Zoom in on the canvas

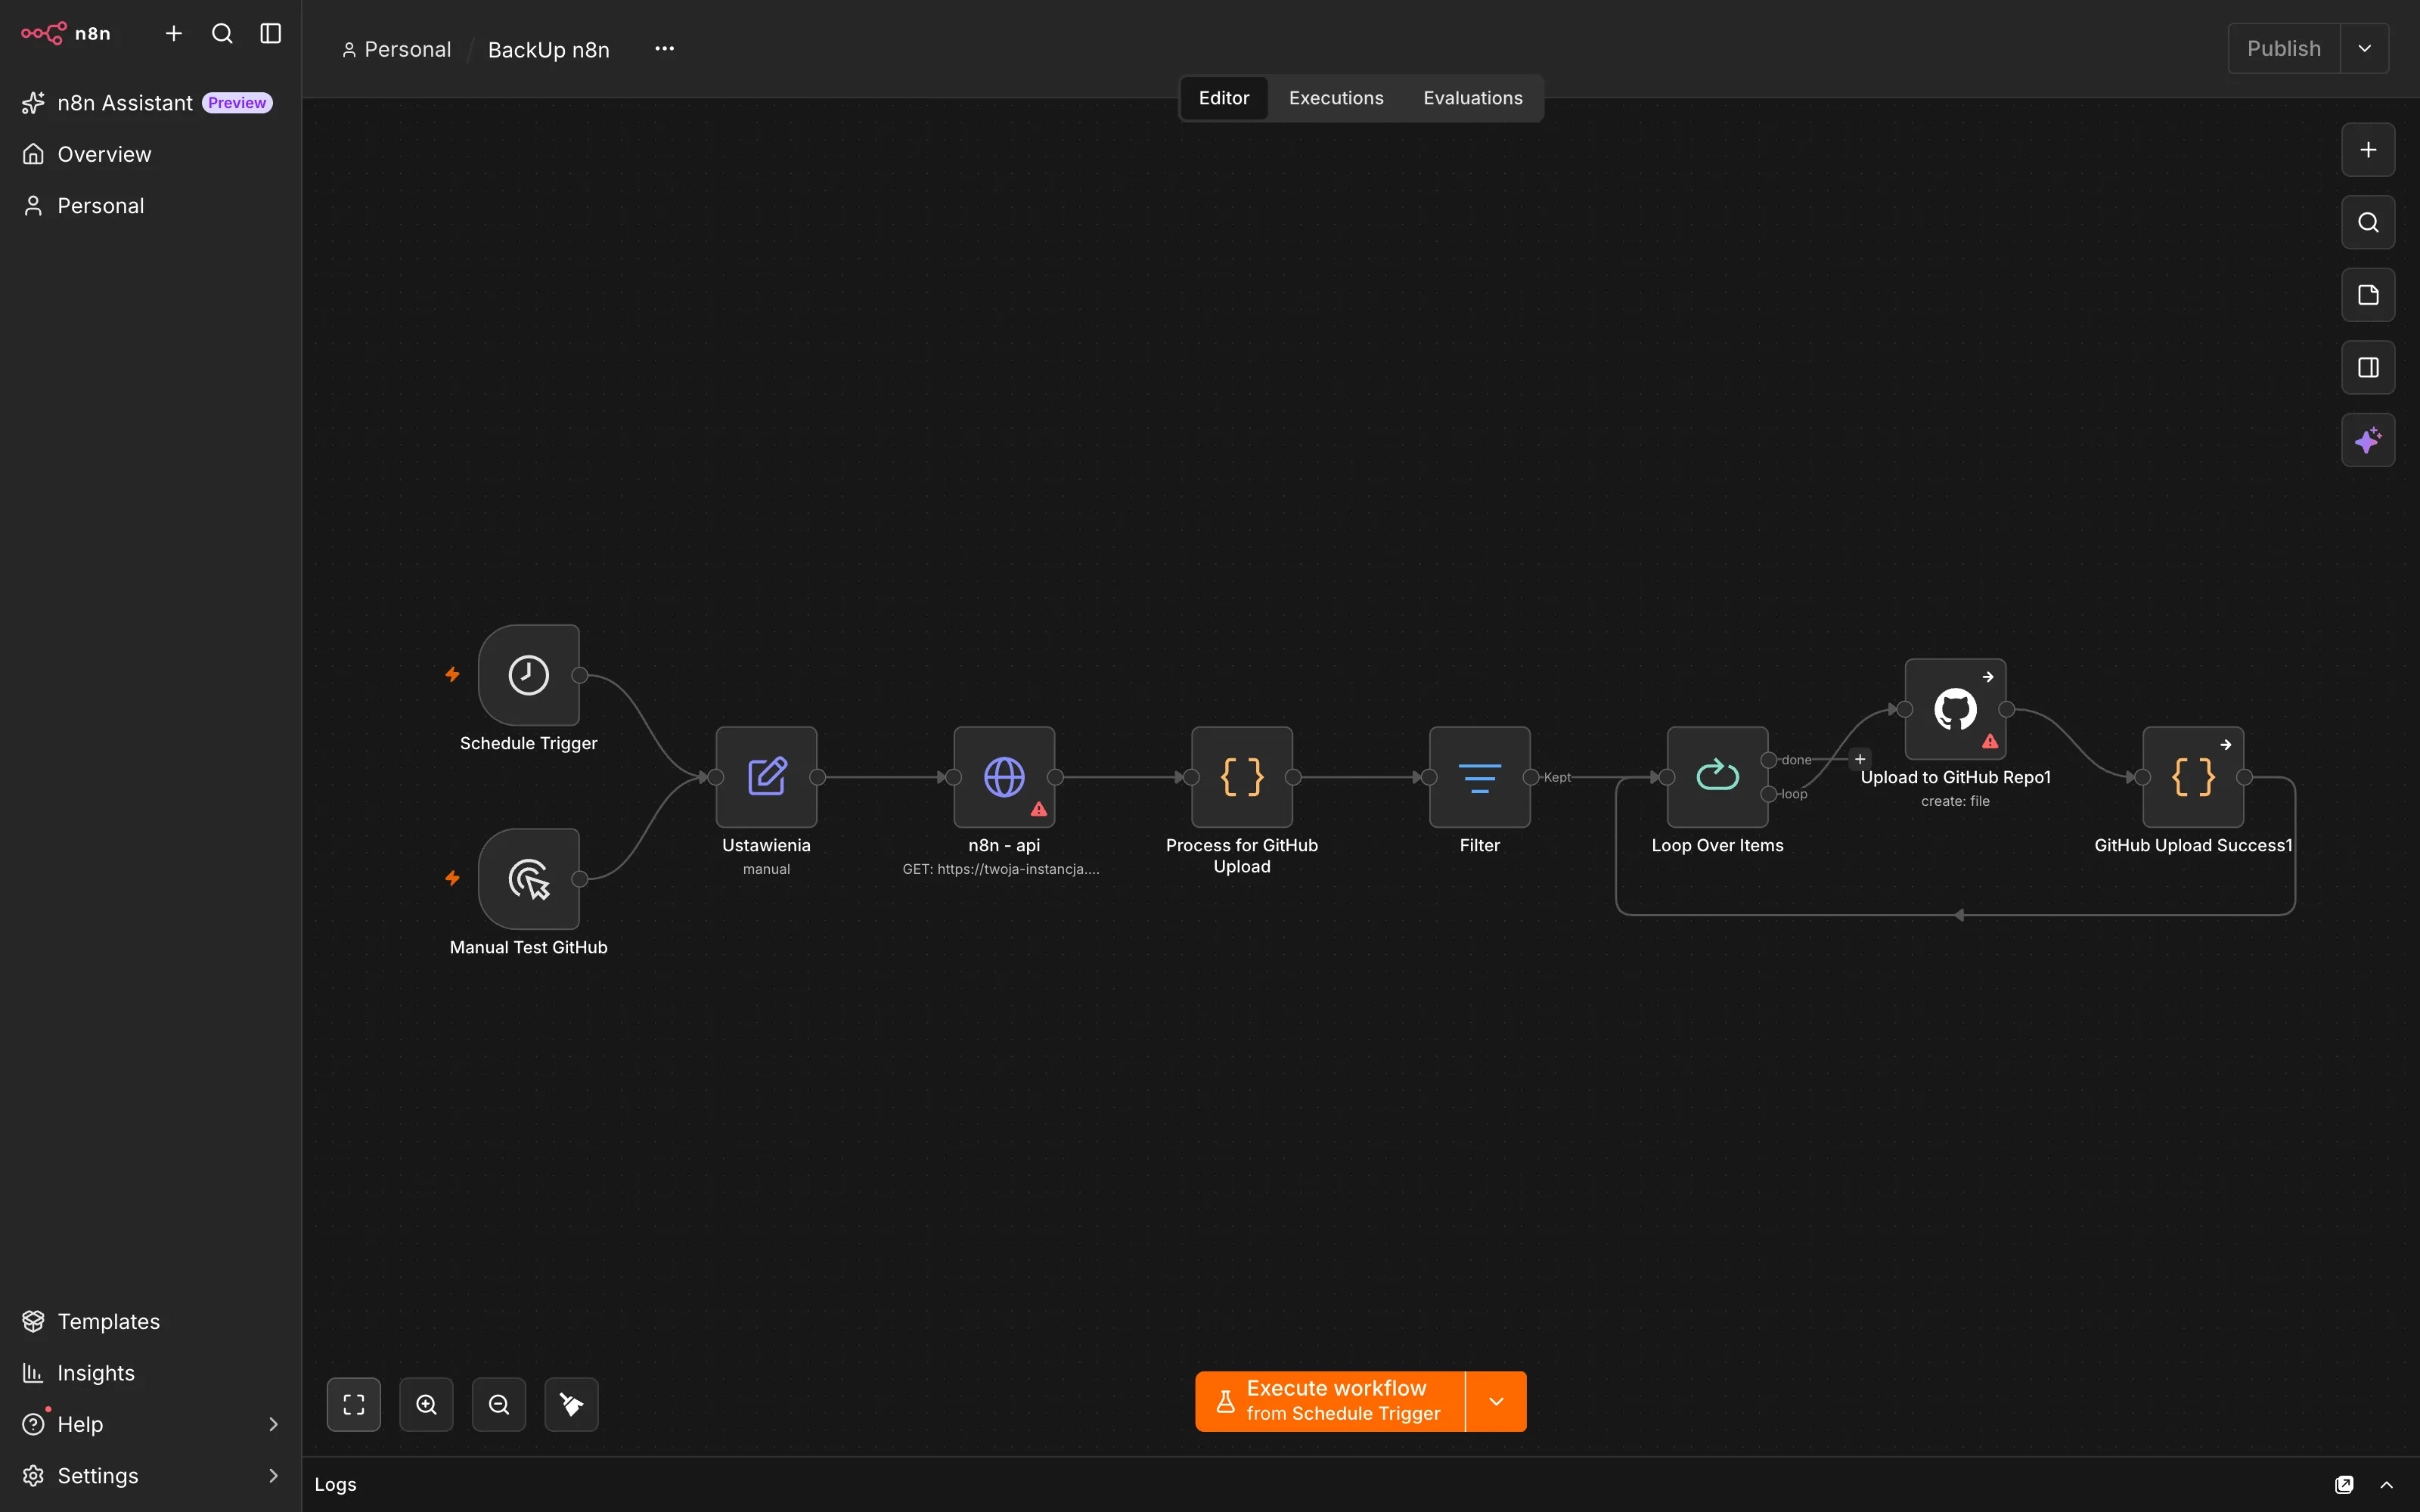click(426, 1404)
